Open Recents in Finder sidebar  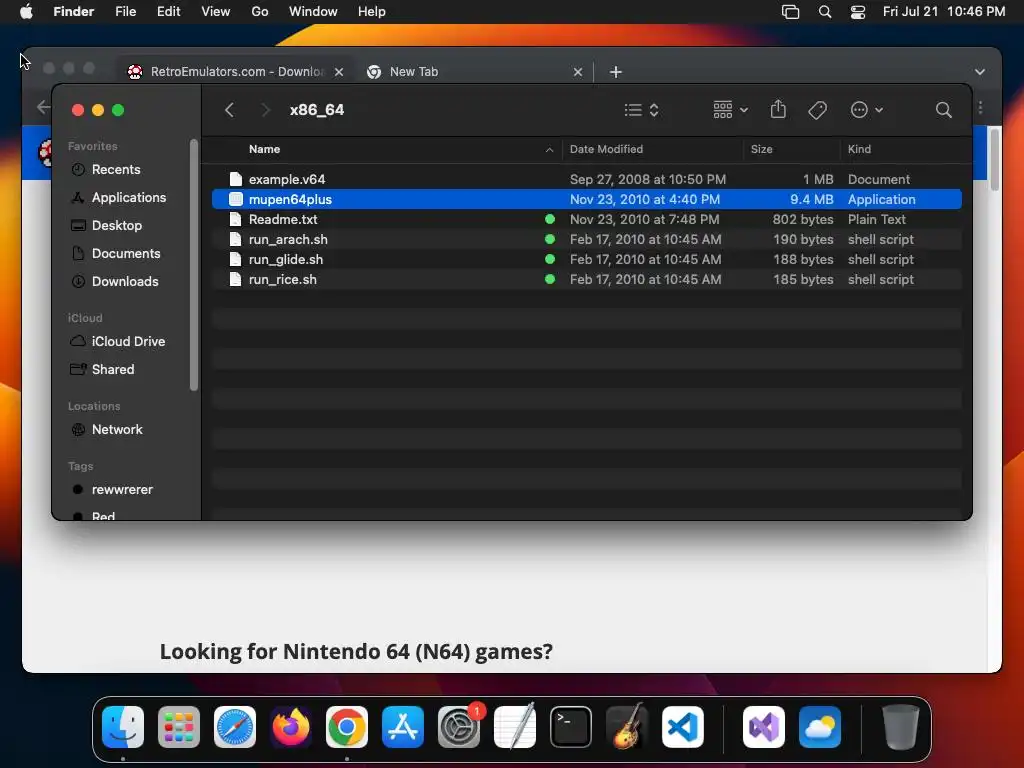116,169
